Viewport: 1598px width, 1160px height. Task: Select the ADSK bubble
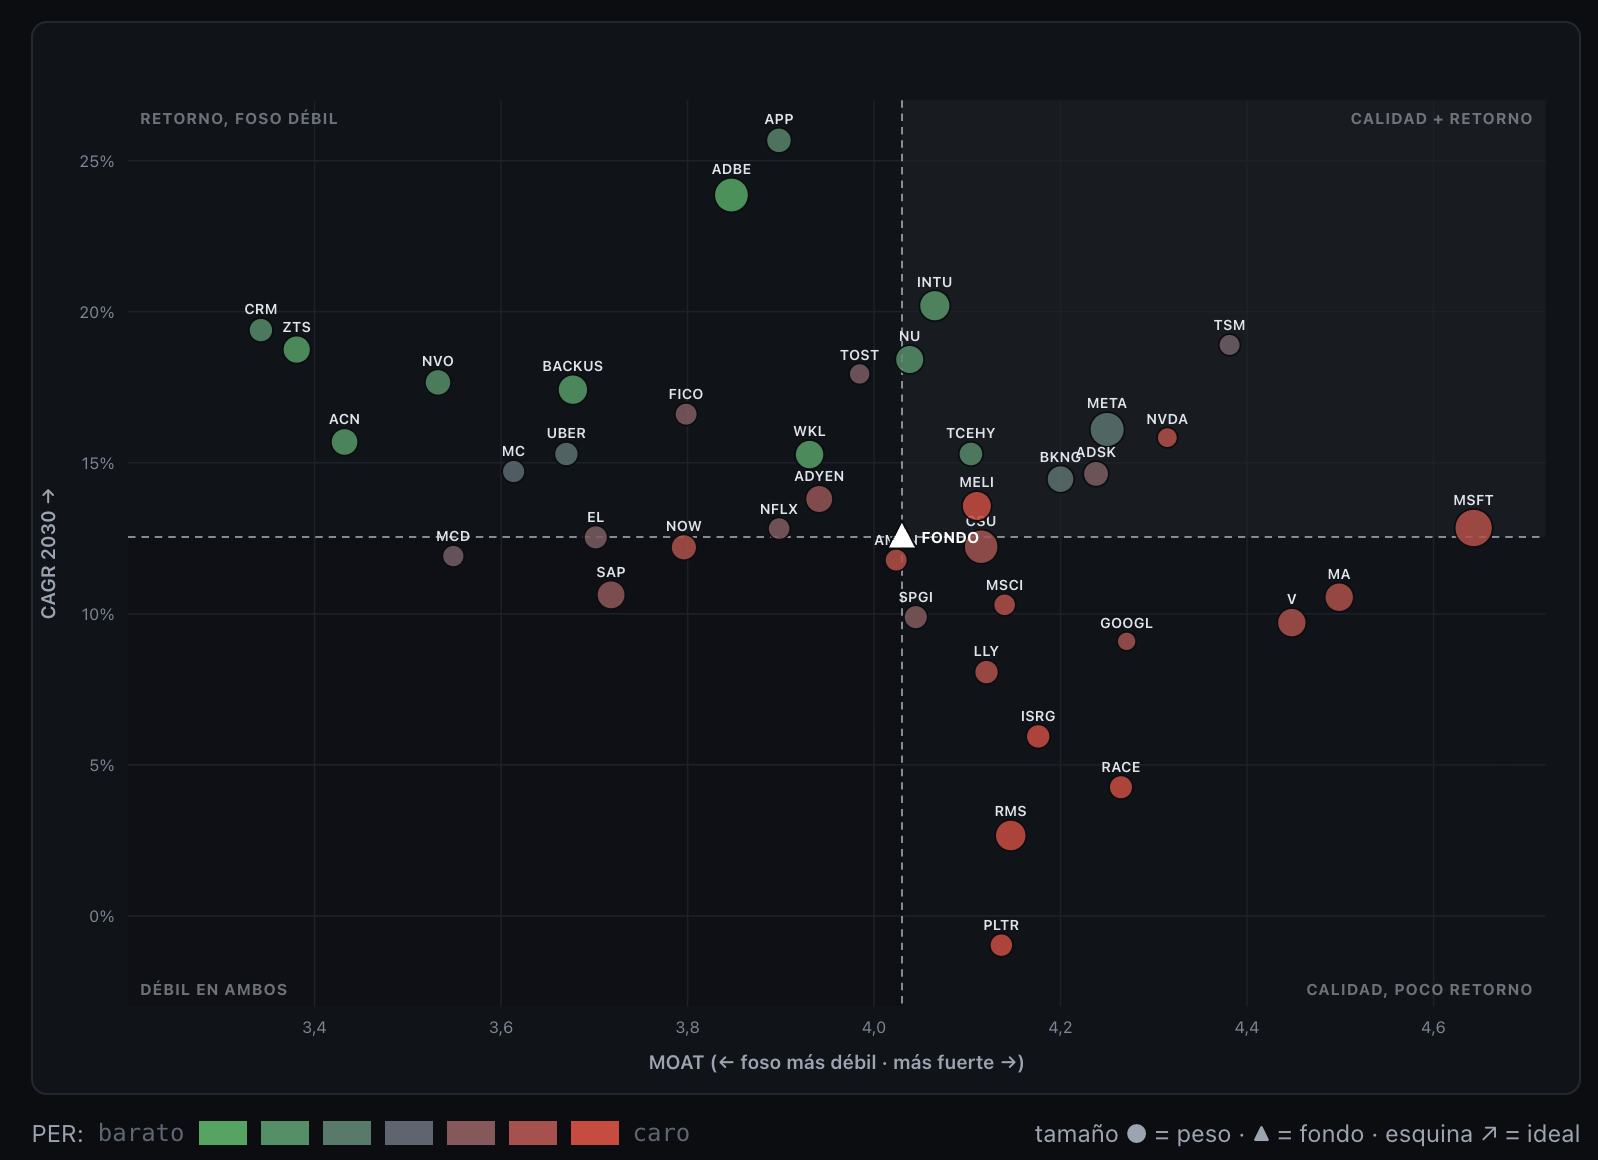[x=1096, y=474]
